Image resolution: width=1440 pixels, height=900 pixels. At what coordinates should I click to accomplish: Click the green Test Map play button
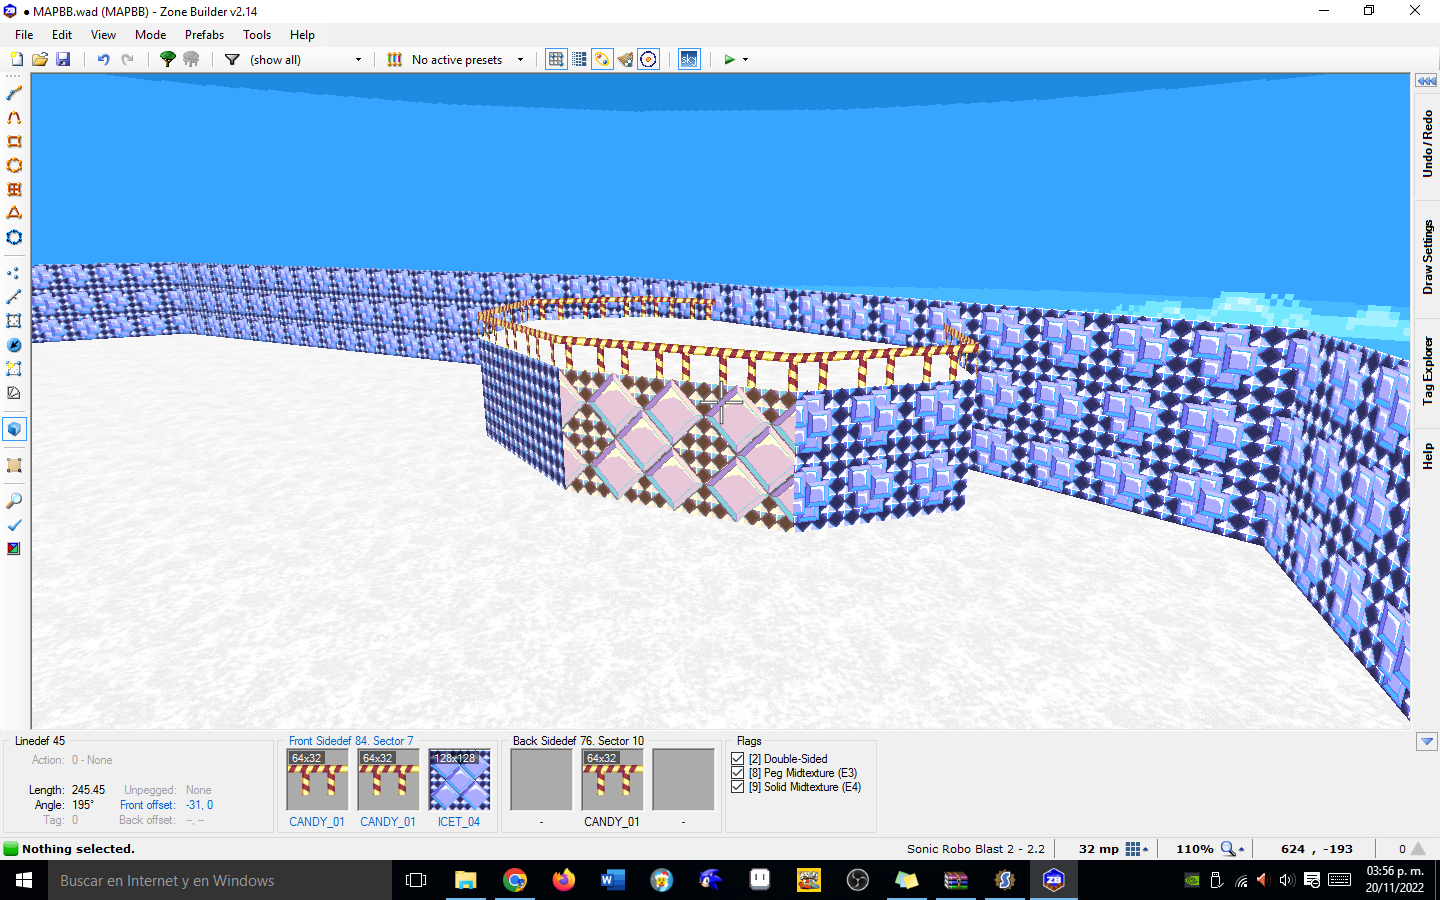(x=730, y=60)
